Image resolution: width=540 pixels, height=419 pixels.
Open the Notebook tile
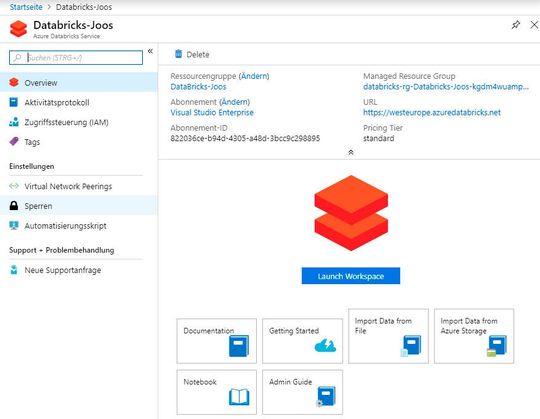(x=217, y=392)
